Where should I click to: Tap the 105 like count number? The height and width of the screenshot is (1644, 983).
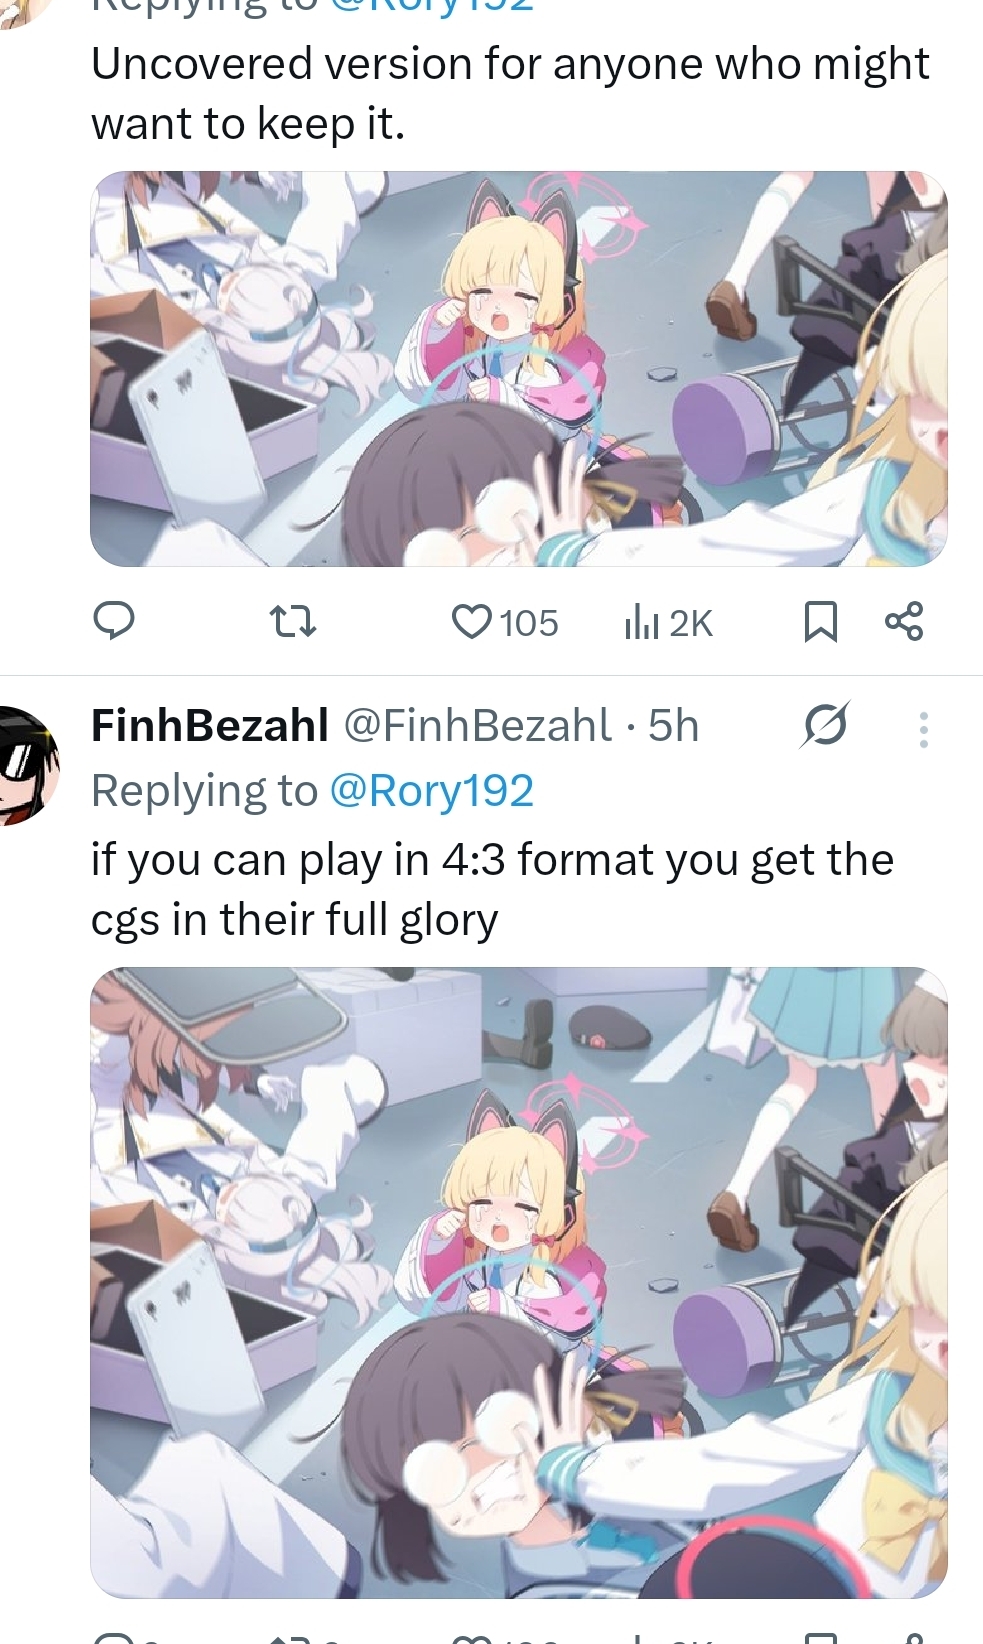point(529,623)
